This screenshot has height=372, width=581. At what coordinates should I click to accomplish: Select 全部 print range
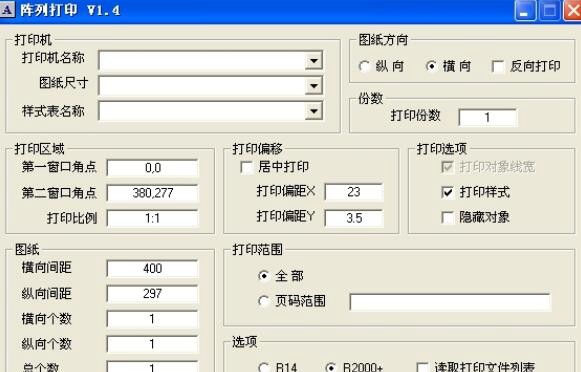click(263, 276)
